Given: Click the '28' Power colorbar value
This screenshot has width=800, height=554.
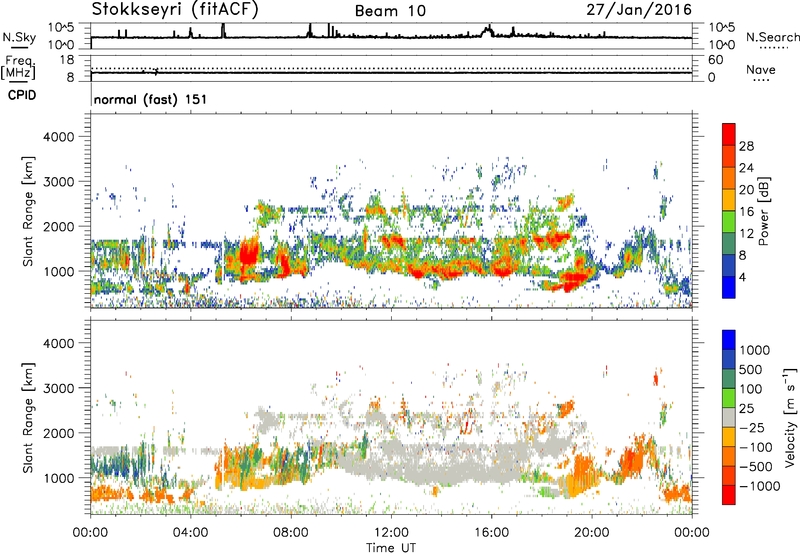Looking at the screenshot, I should [x=746, y=146].
